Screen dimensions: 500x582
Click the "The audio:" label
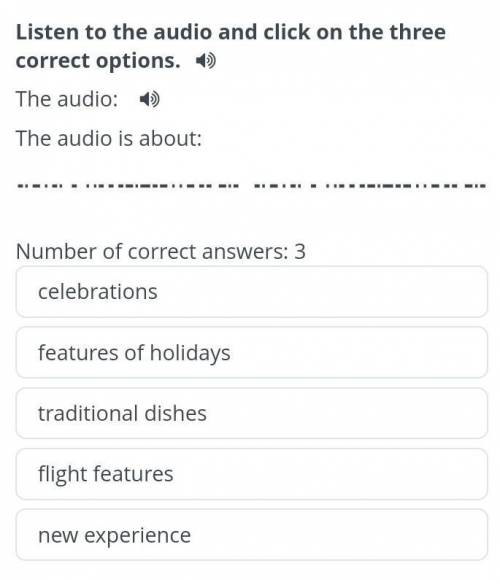(x=67, y=99)
